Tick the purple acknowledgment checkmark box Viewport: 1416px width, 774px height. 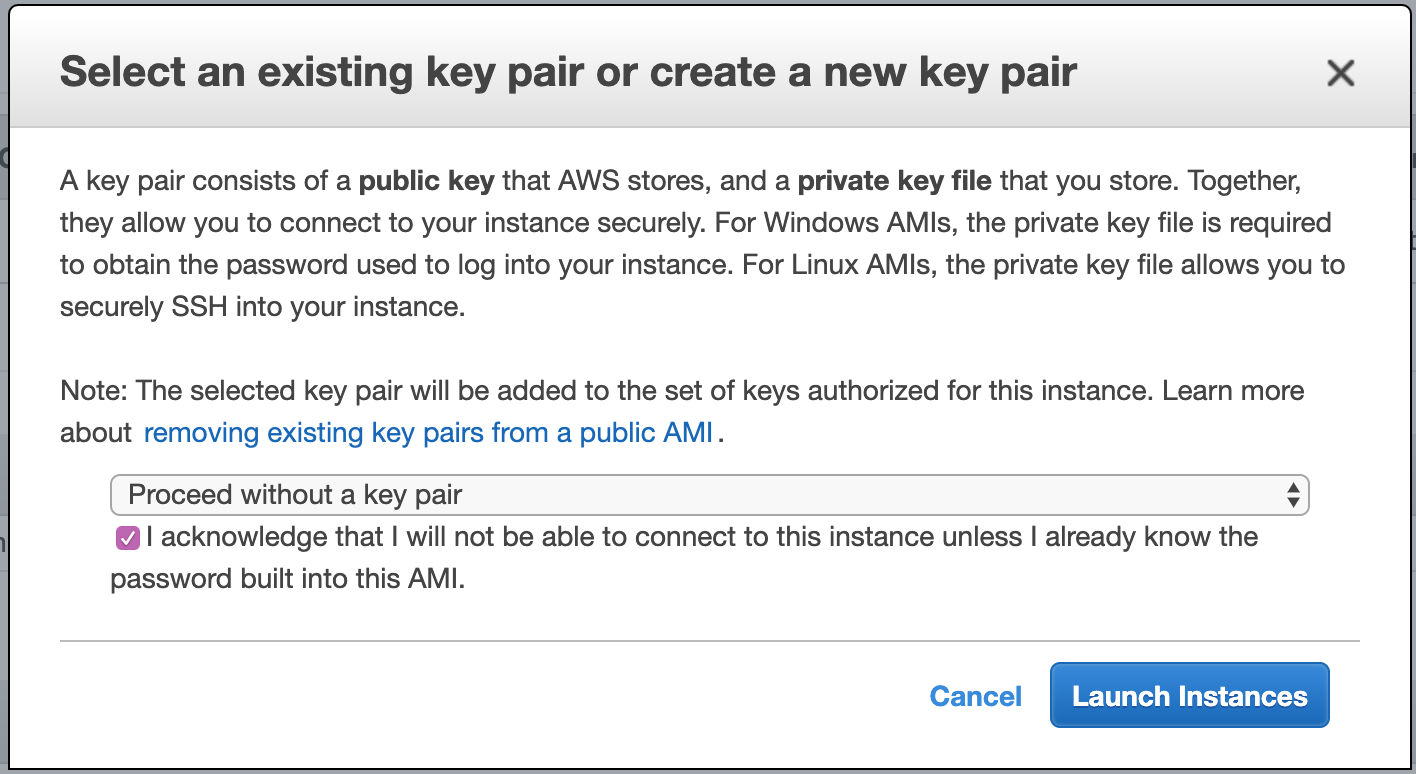pos(127,539)
